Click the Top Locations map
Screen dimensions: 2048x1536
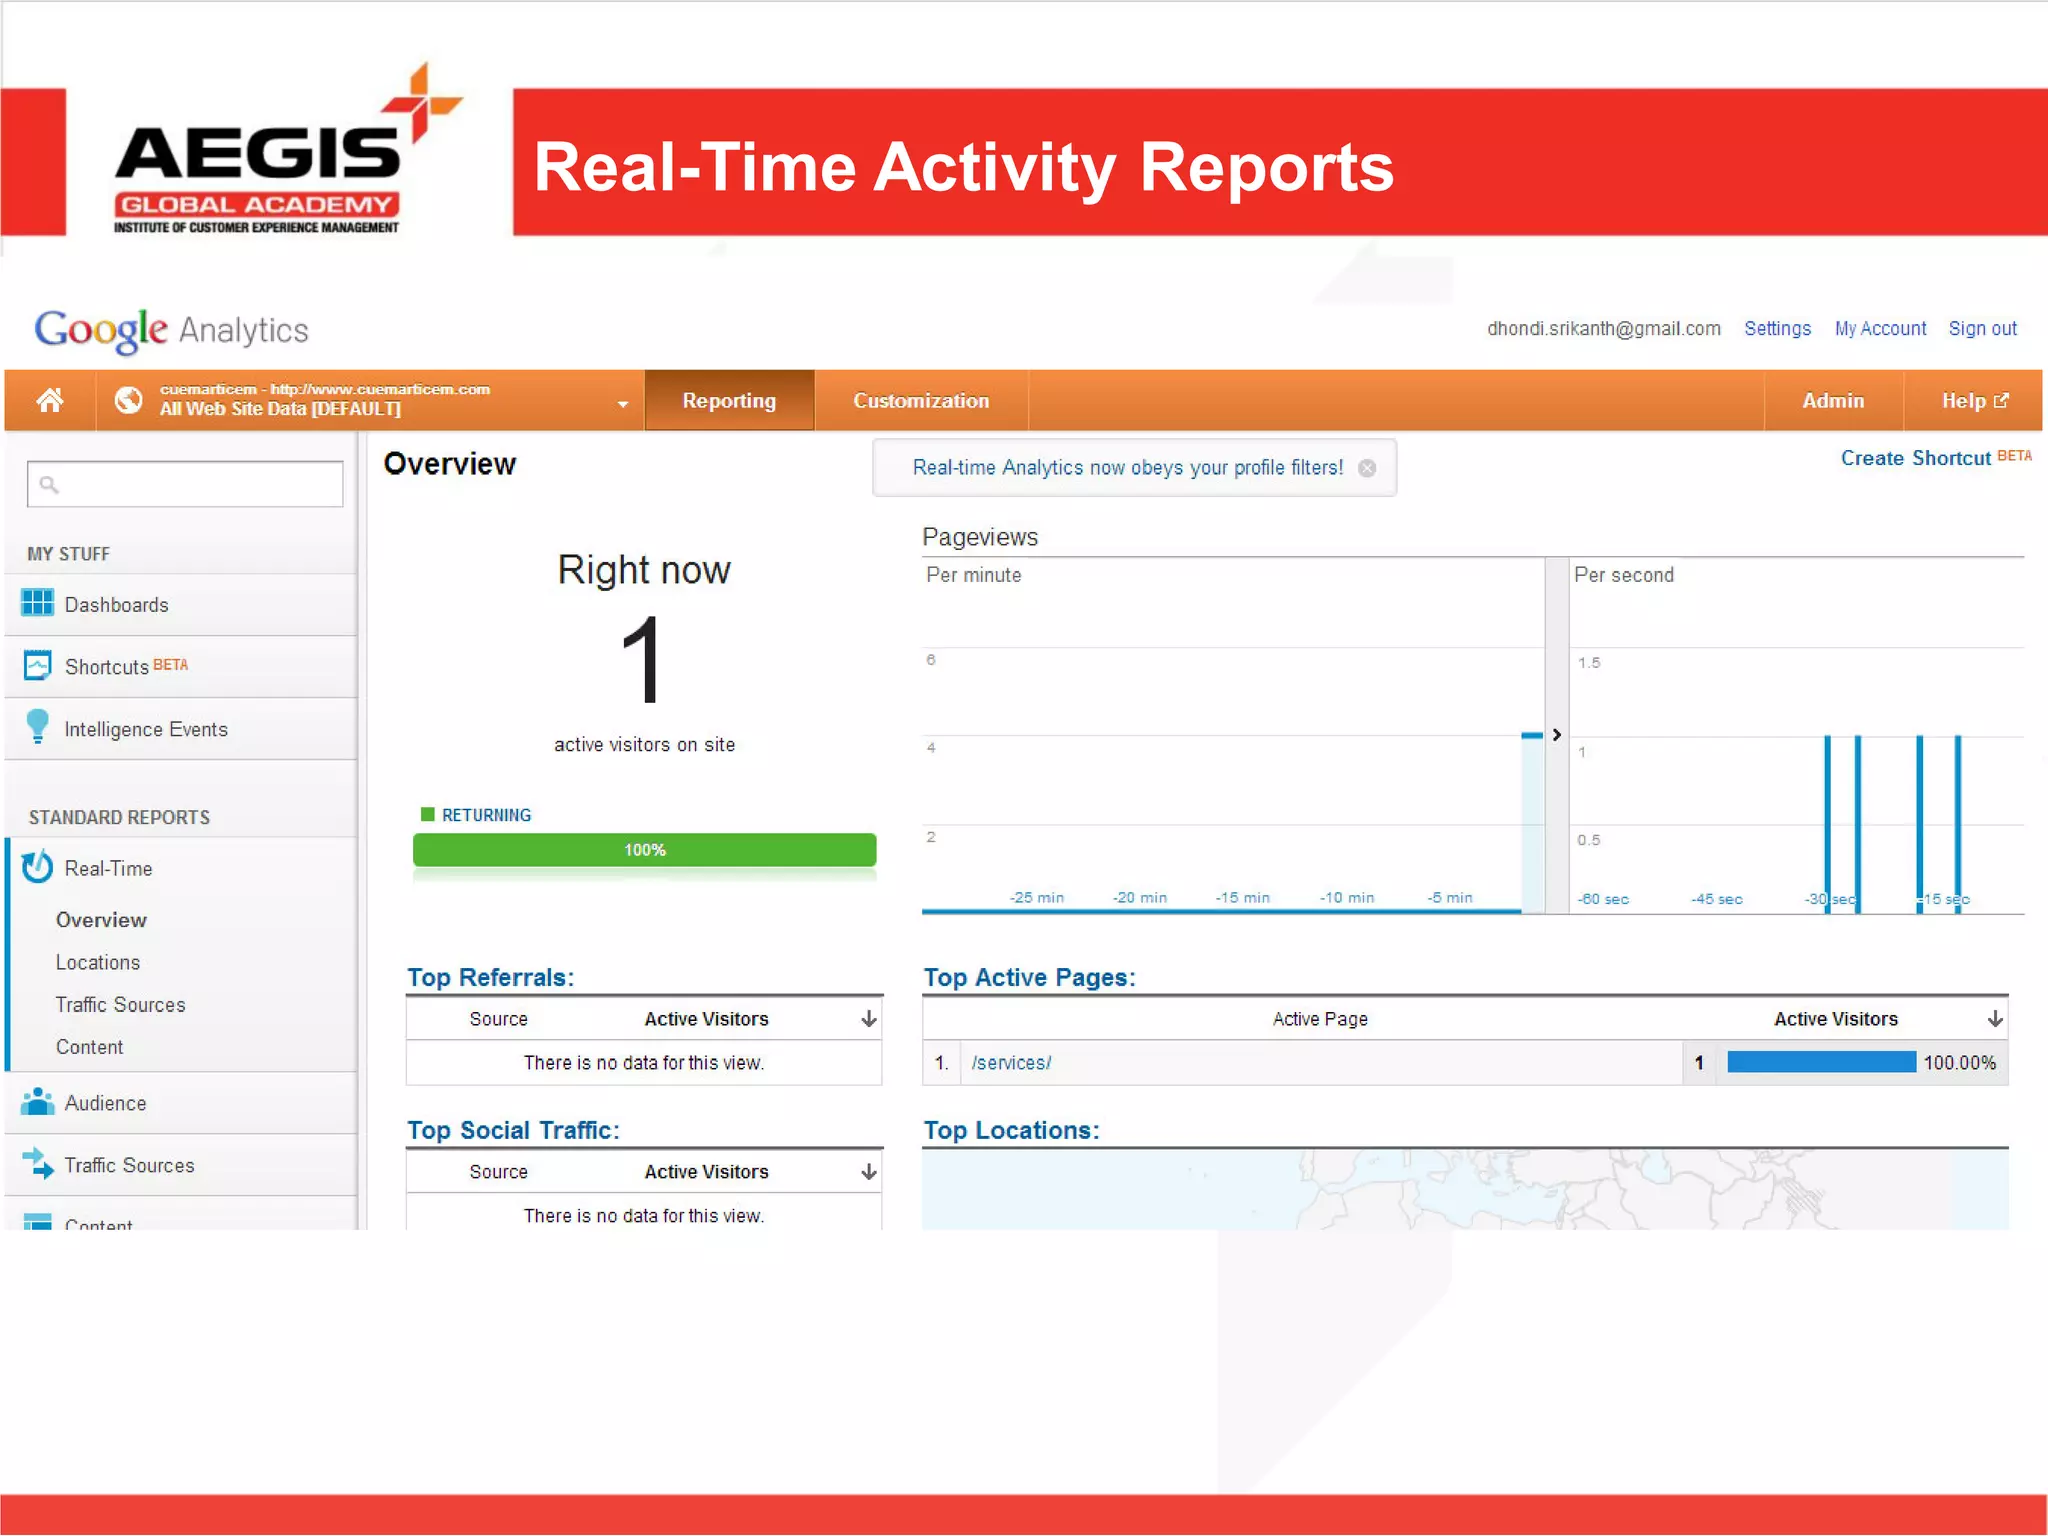coord(1465,1190)
